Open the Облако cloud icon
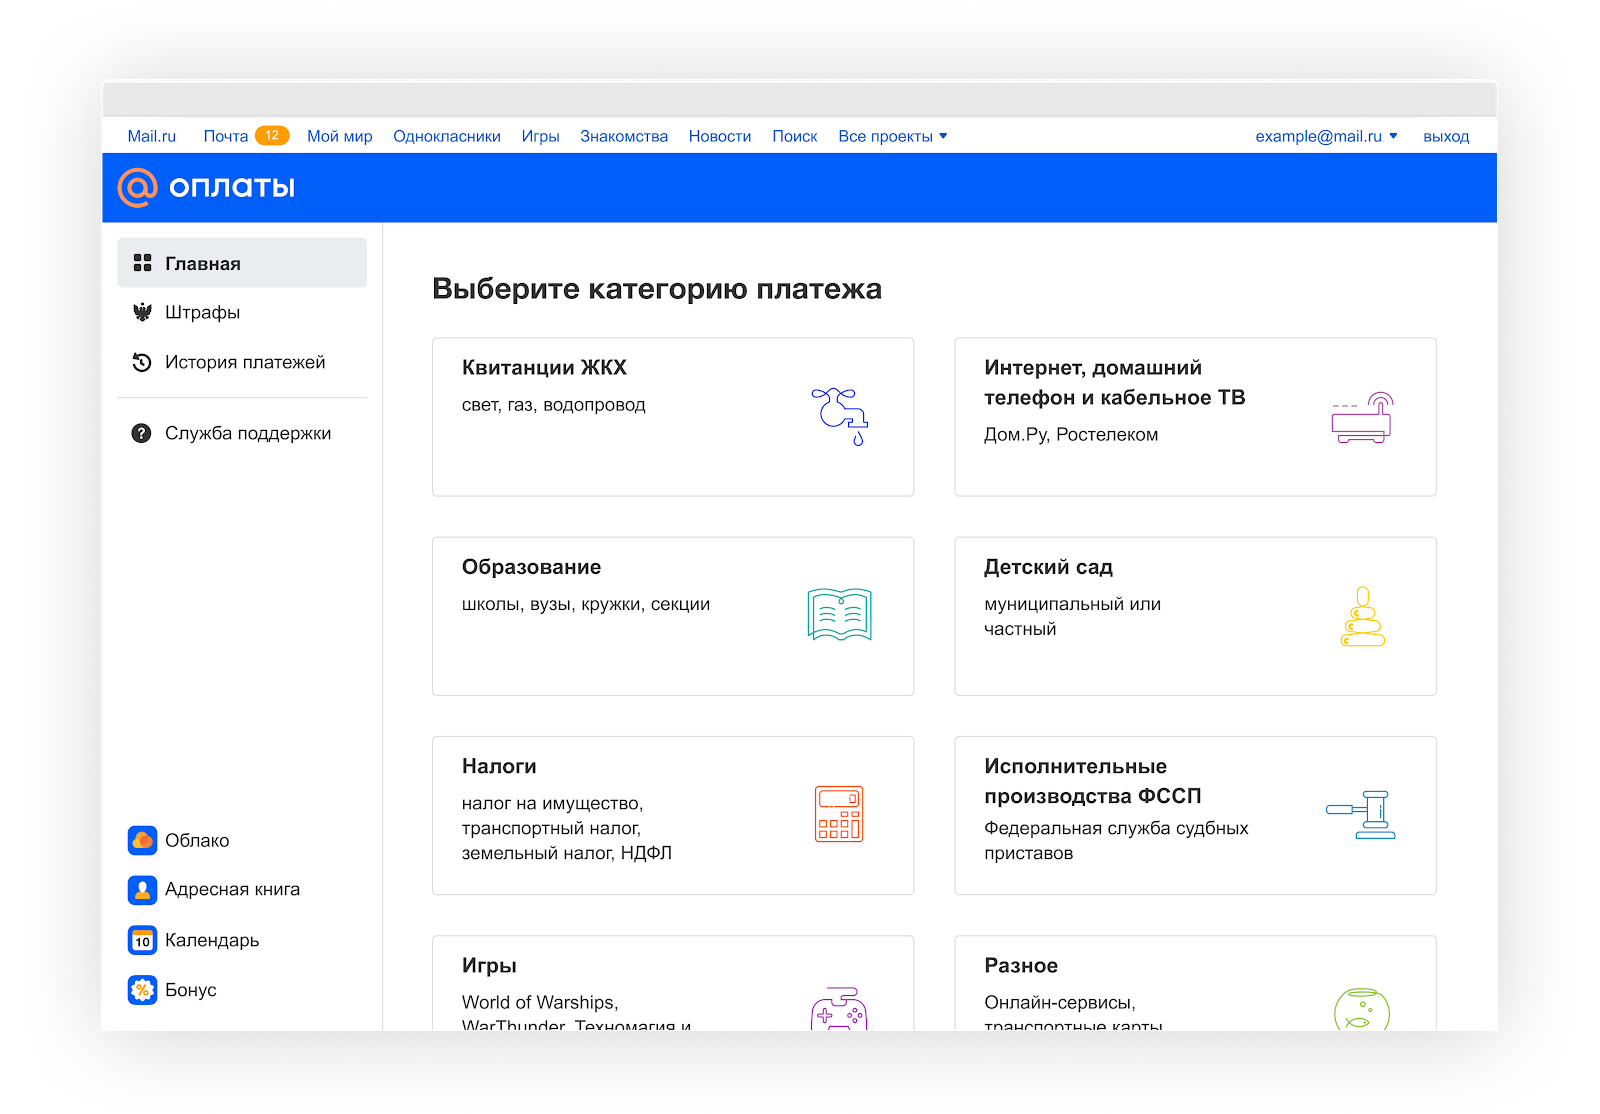This screenshot has height=1114, width=1600. click(143, 840)
